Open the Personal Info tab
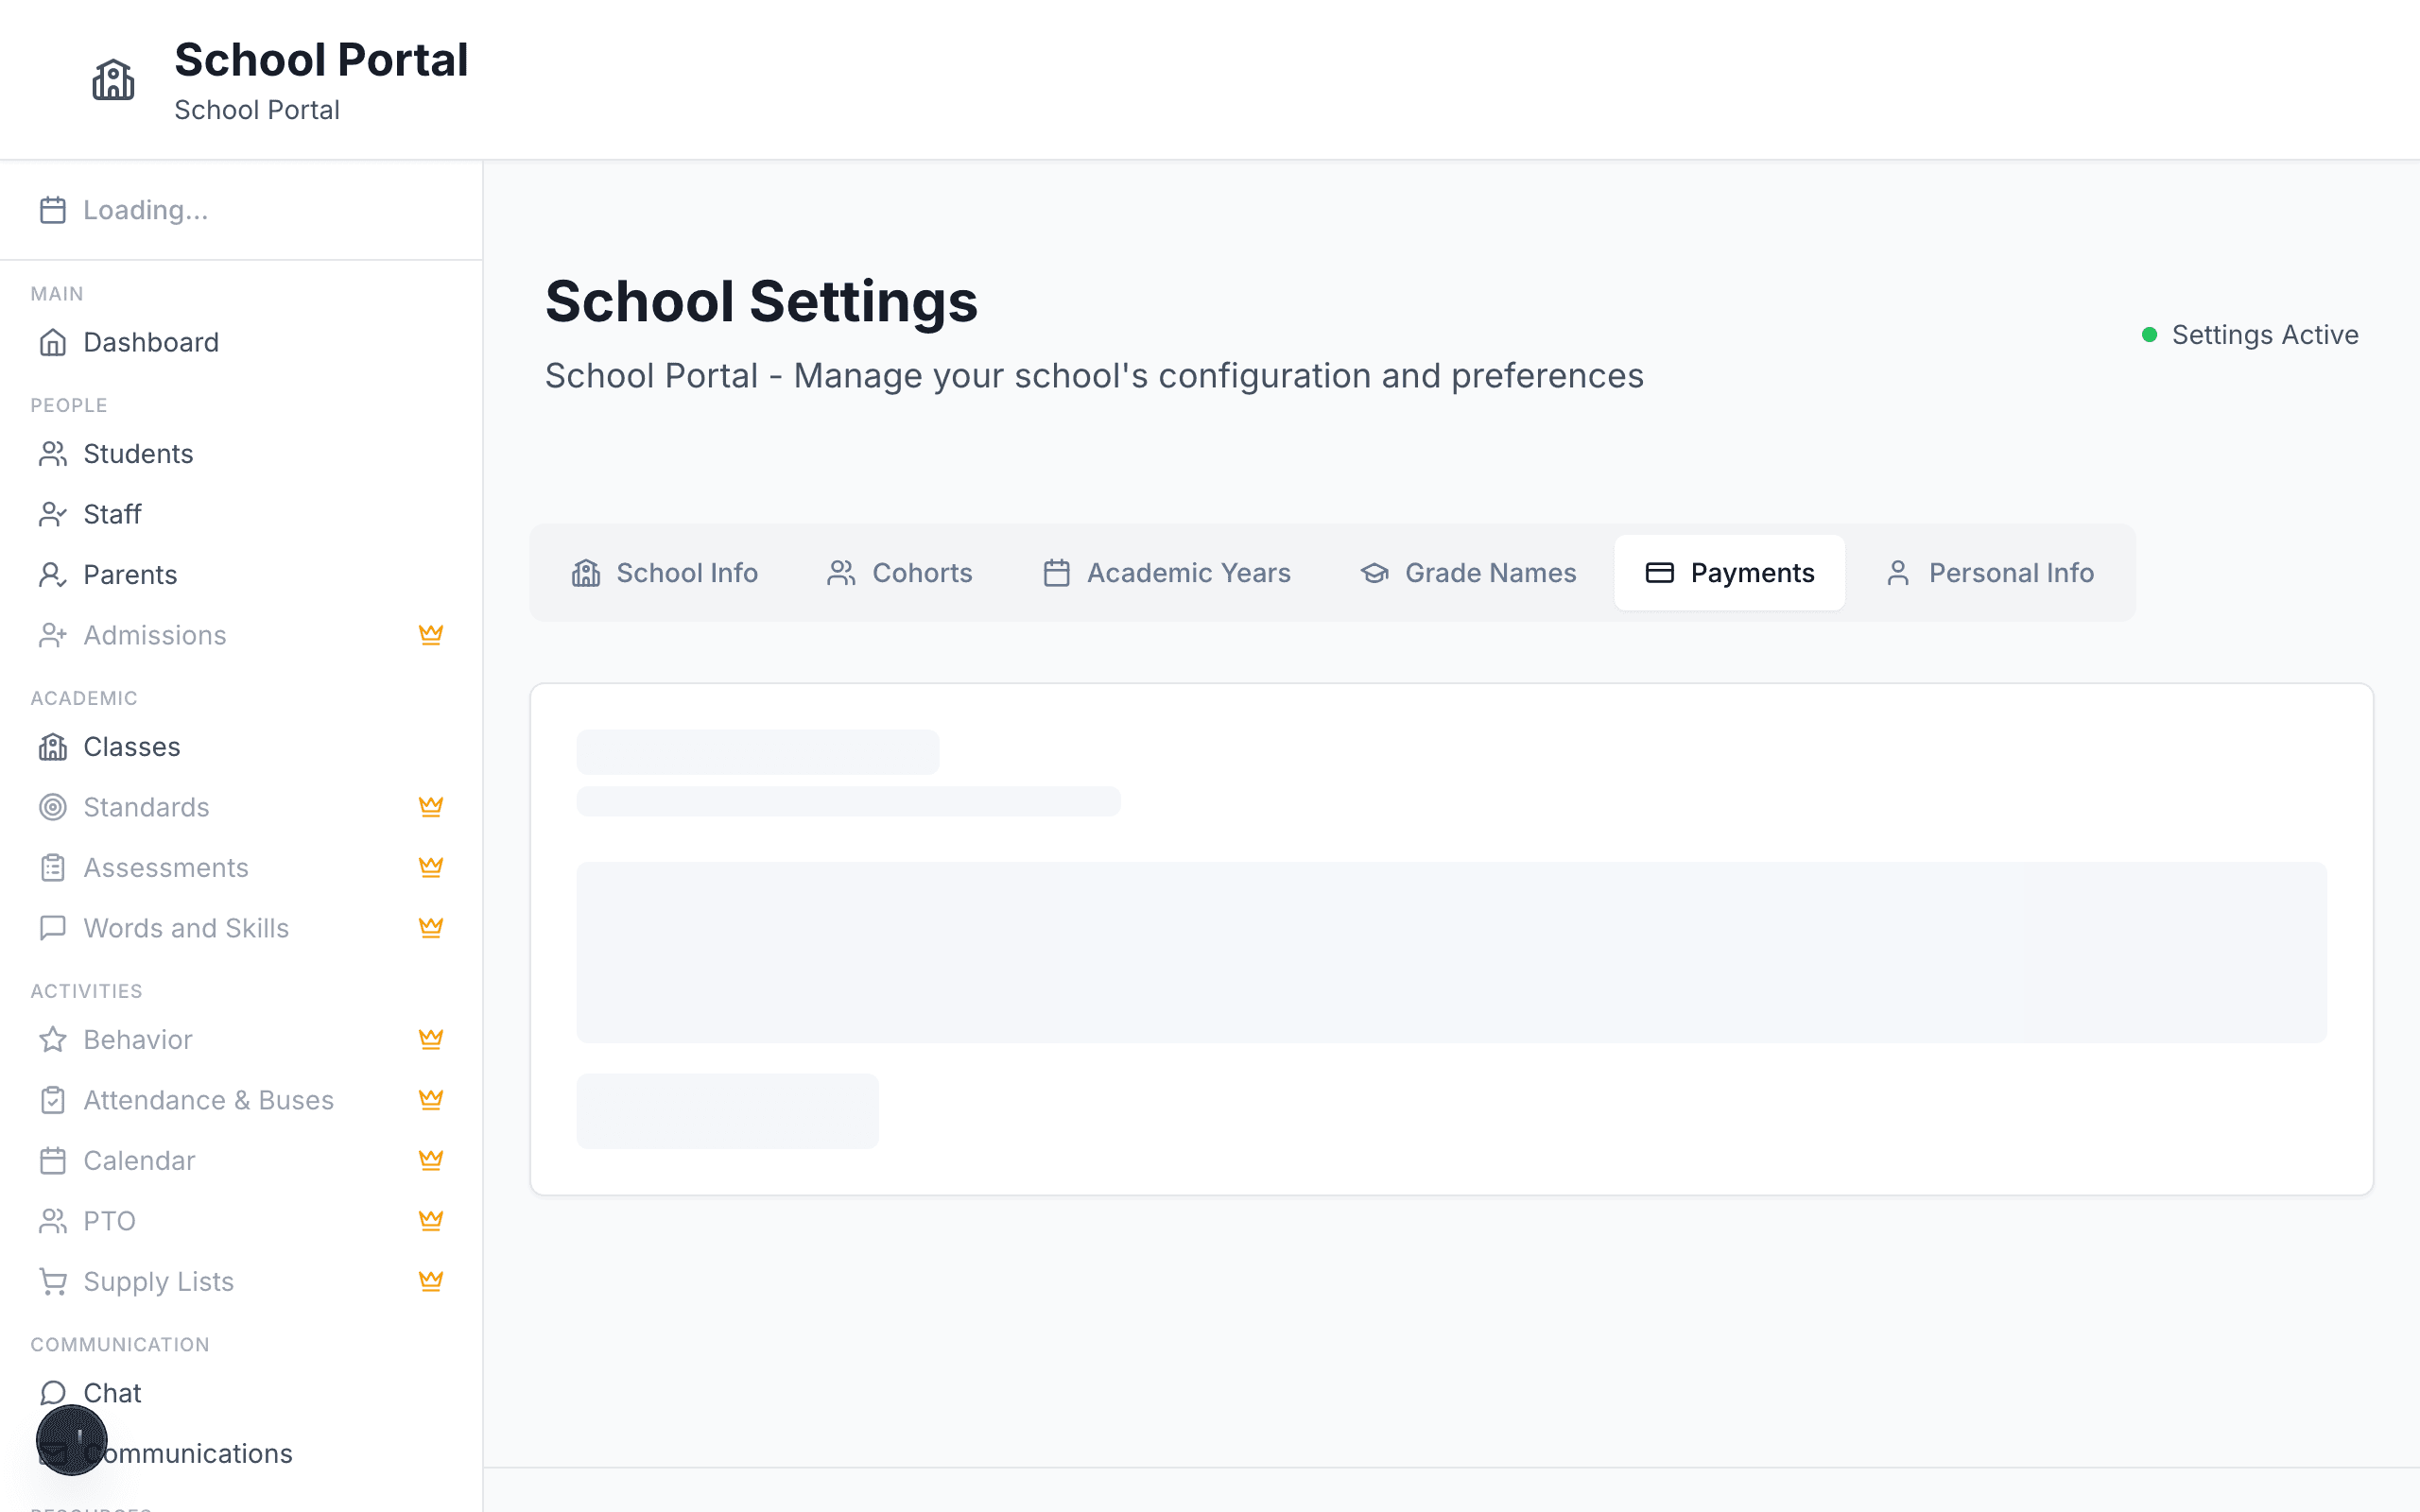The width and height of the screenshot is (2420, 1512). click(x=1990, y=573)
